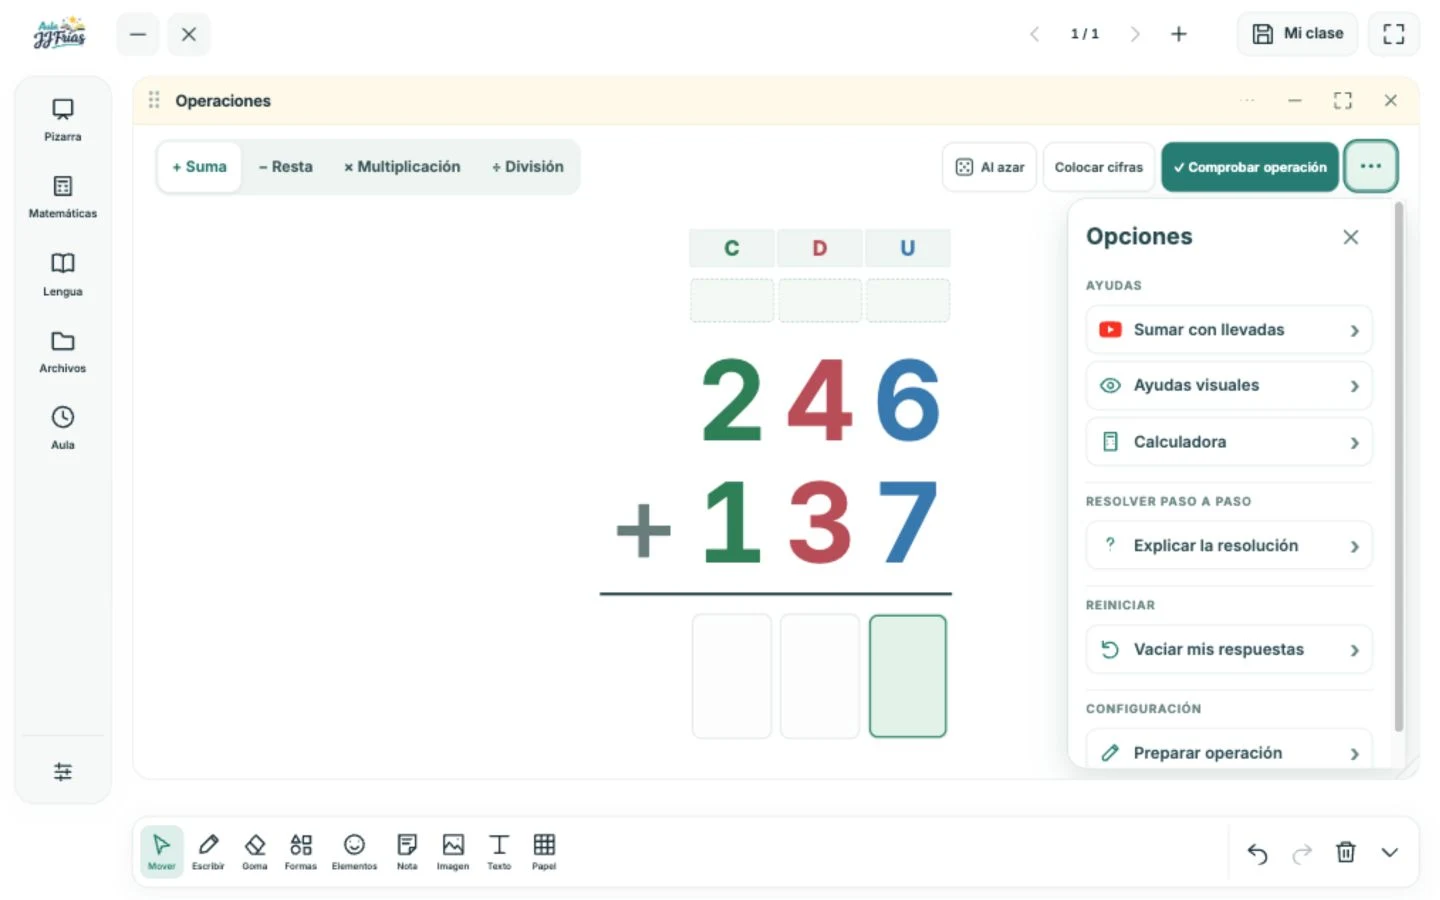Viewport: 1440px width, 900px height.
Task: Click the Opciones panel scrollbar
Action: pos(1398,467)
